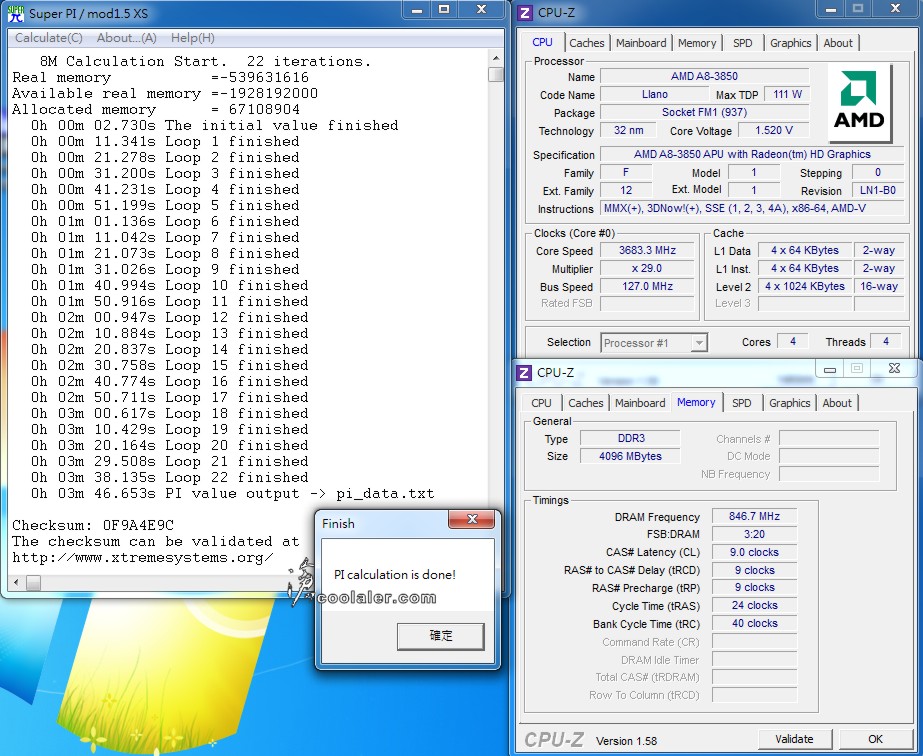The image size is (923, 756).
Task: Expand the Processor #1 selection dropdown
Action: pos(699,343)
